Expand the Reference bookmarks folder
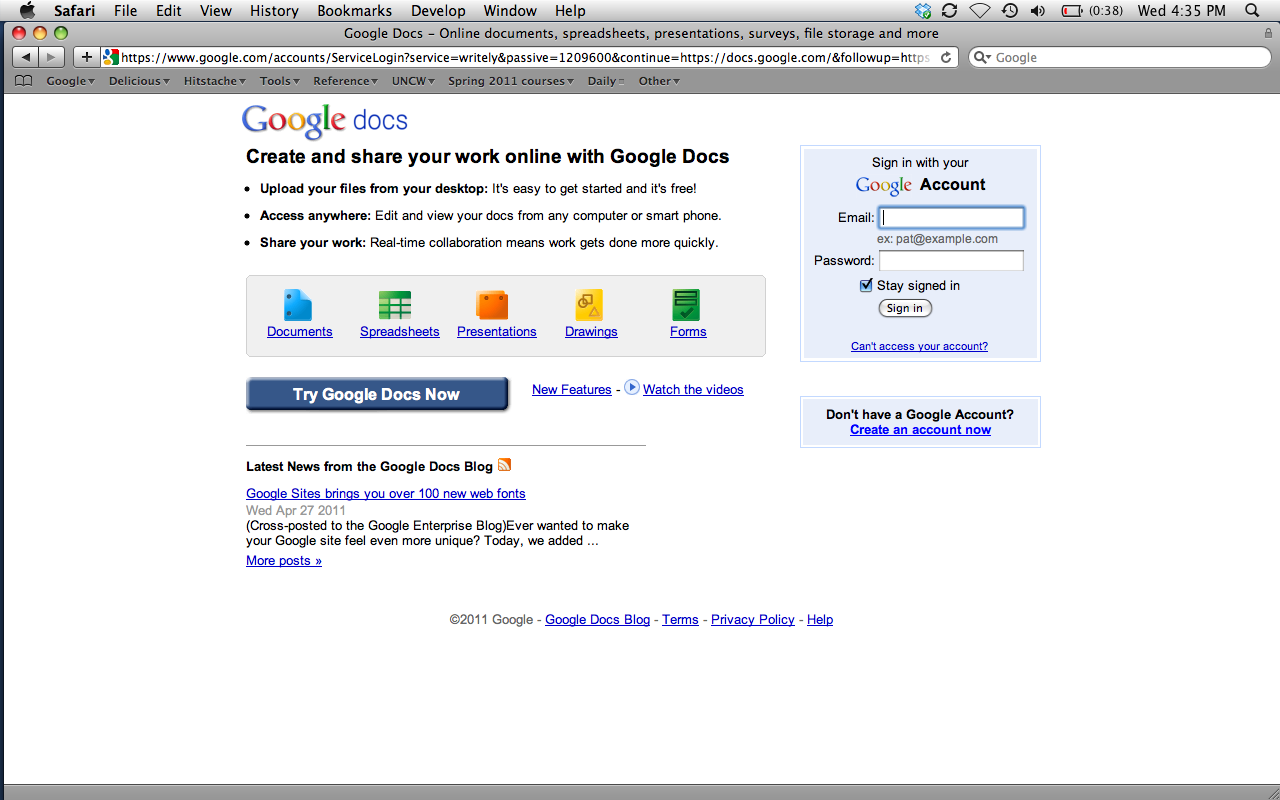 [x=346, y=81]
